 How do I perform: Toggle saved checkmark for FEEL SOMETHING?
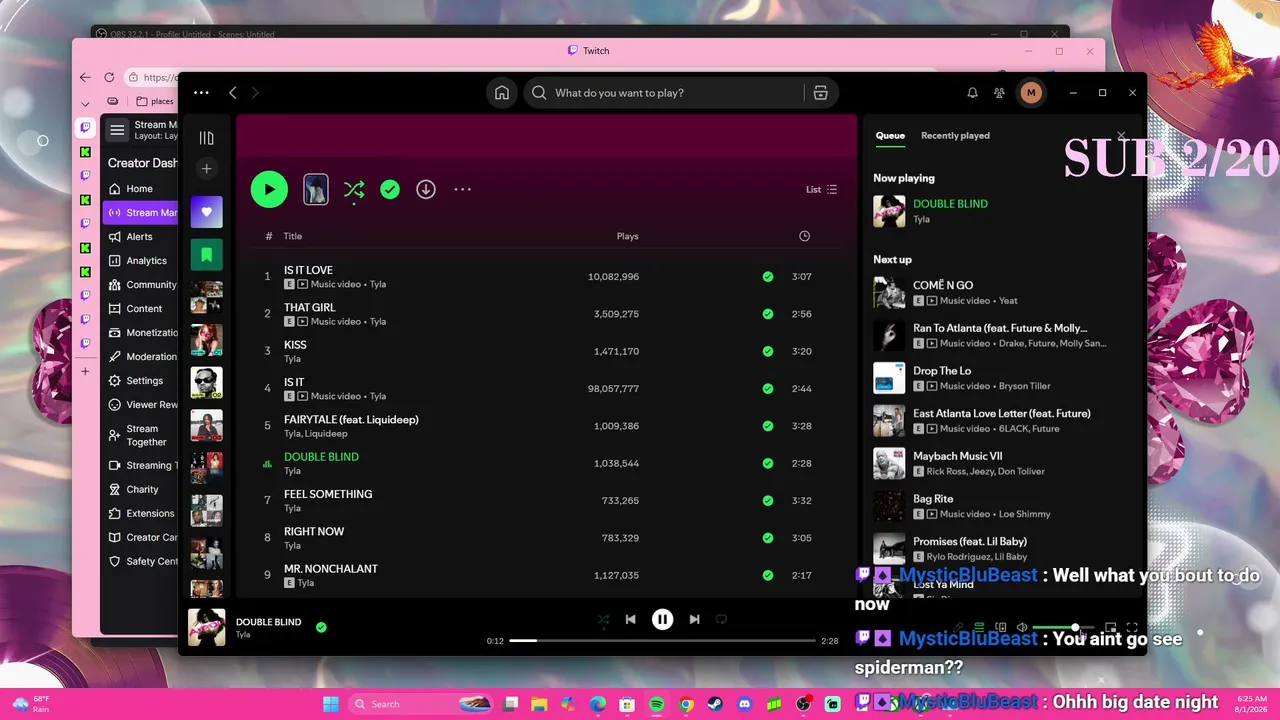[768, 501]
